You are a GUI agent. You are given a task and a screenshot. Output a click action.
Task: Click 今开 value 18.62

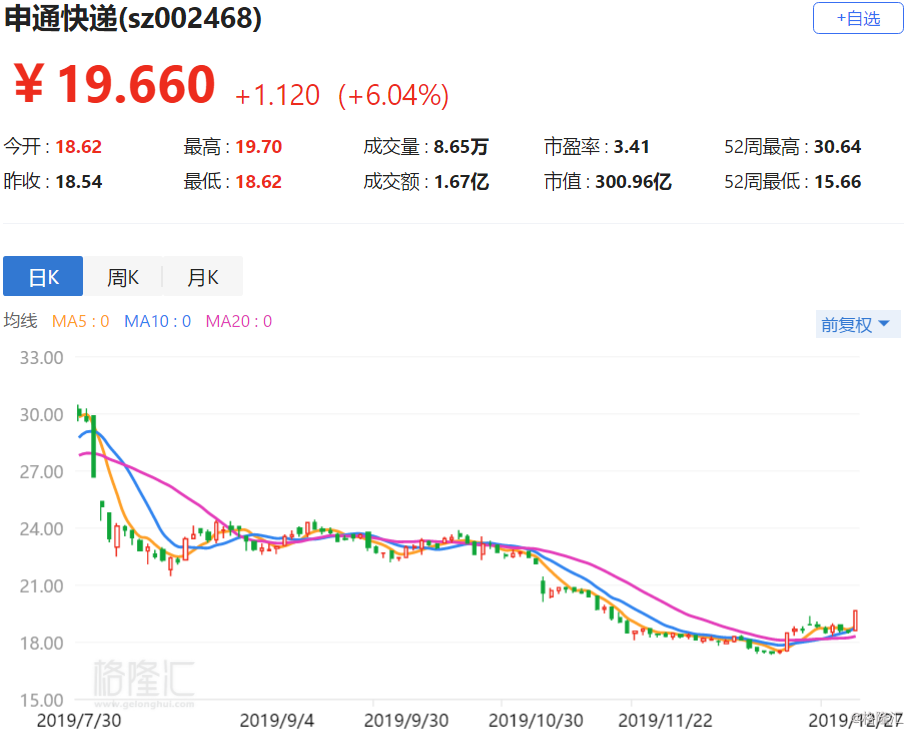[x=78, y=146]
